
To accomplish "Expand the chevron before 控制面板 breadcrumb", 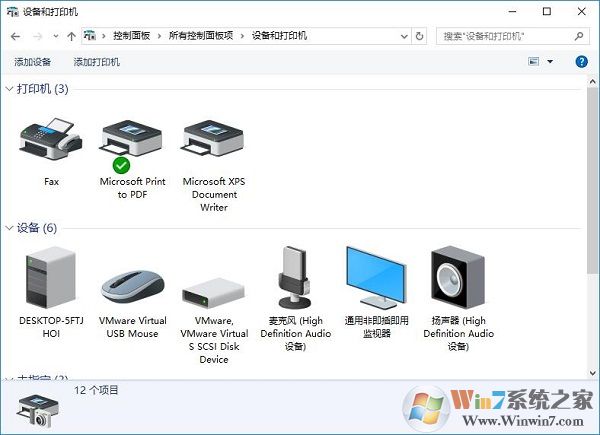I will point(104,37).
